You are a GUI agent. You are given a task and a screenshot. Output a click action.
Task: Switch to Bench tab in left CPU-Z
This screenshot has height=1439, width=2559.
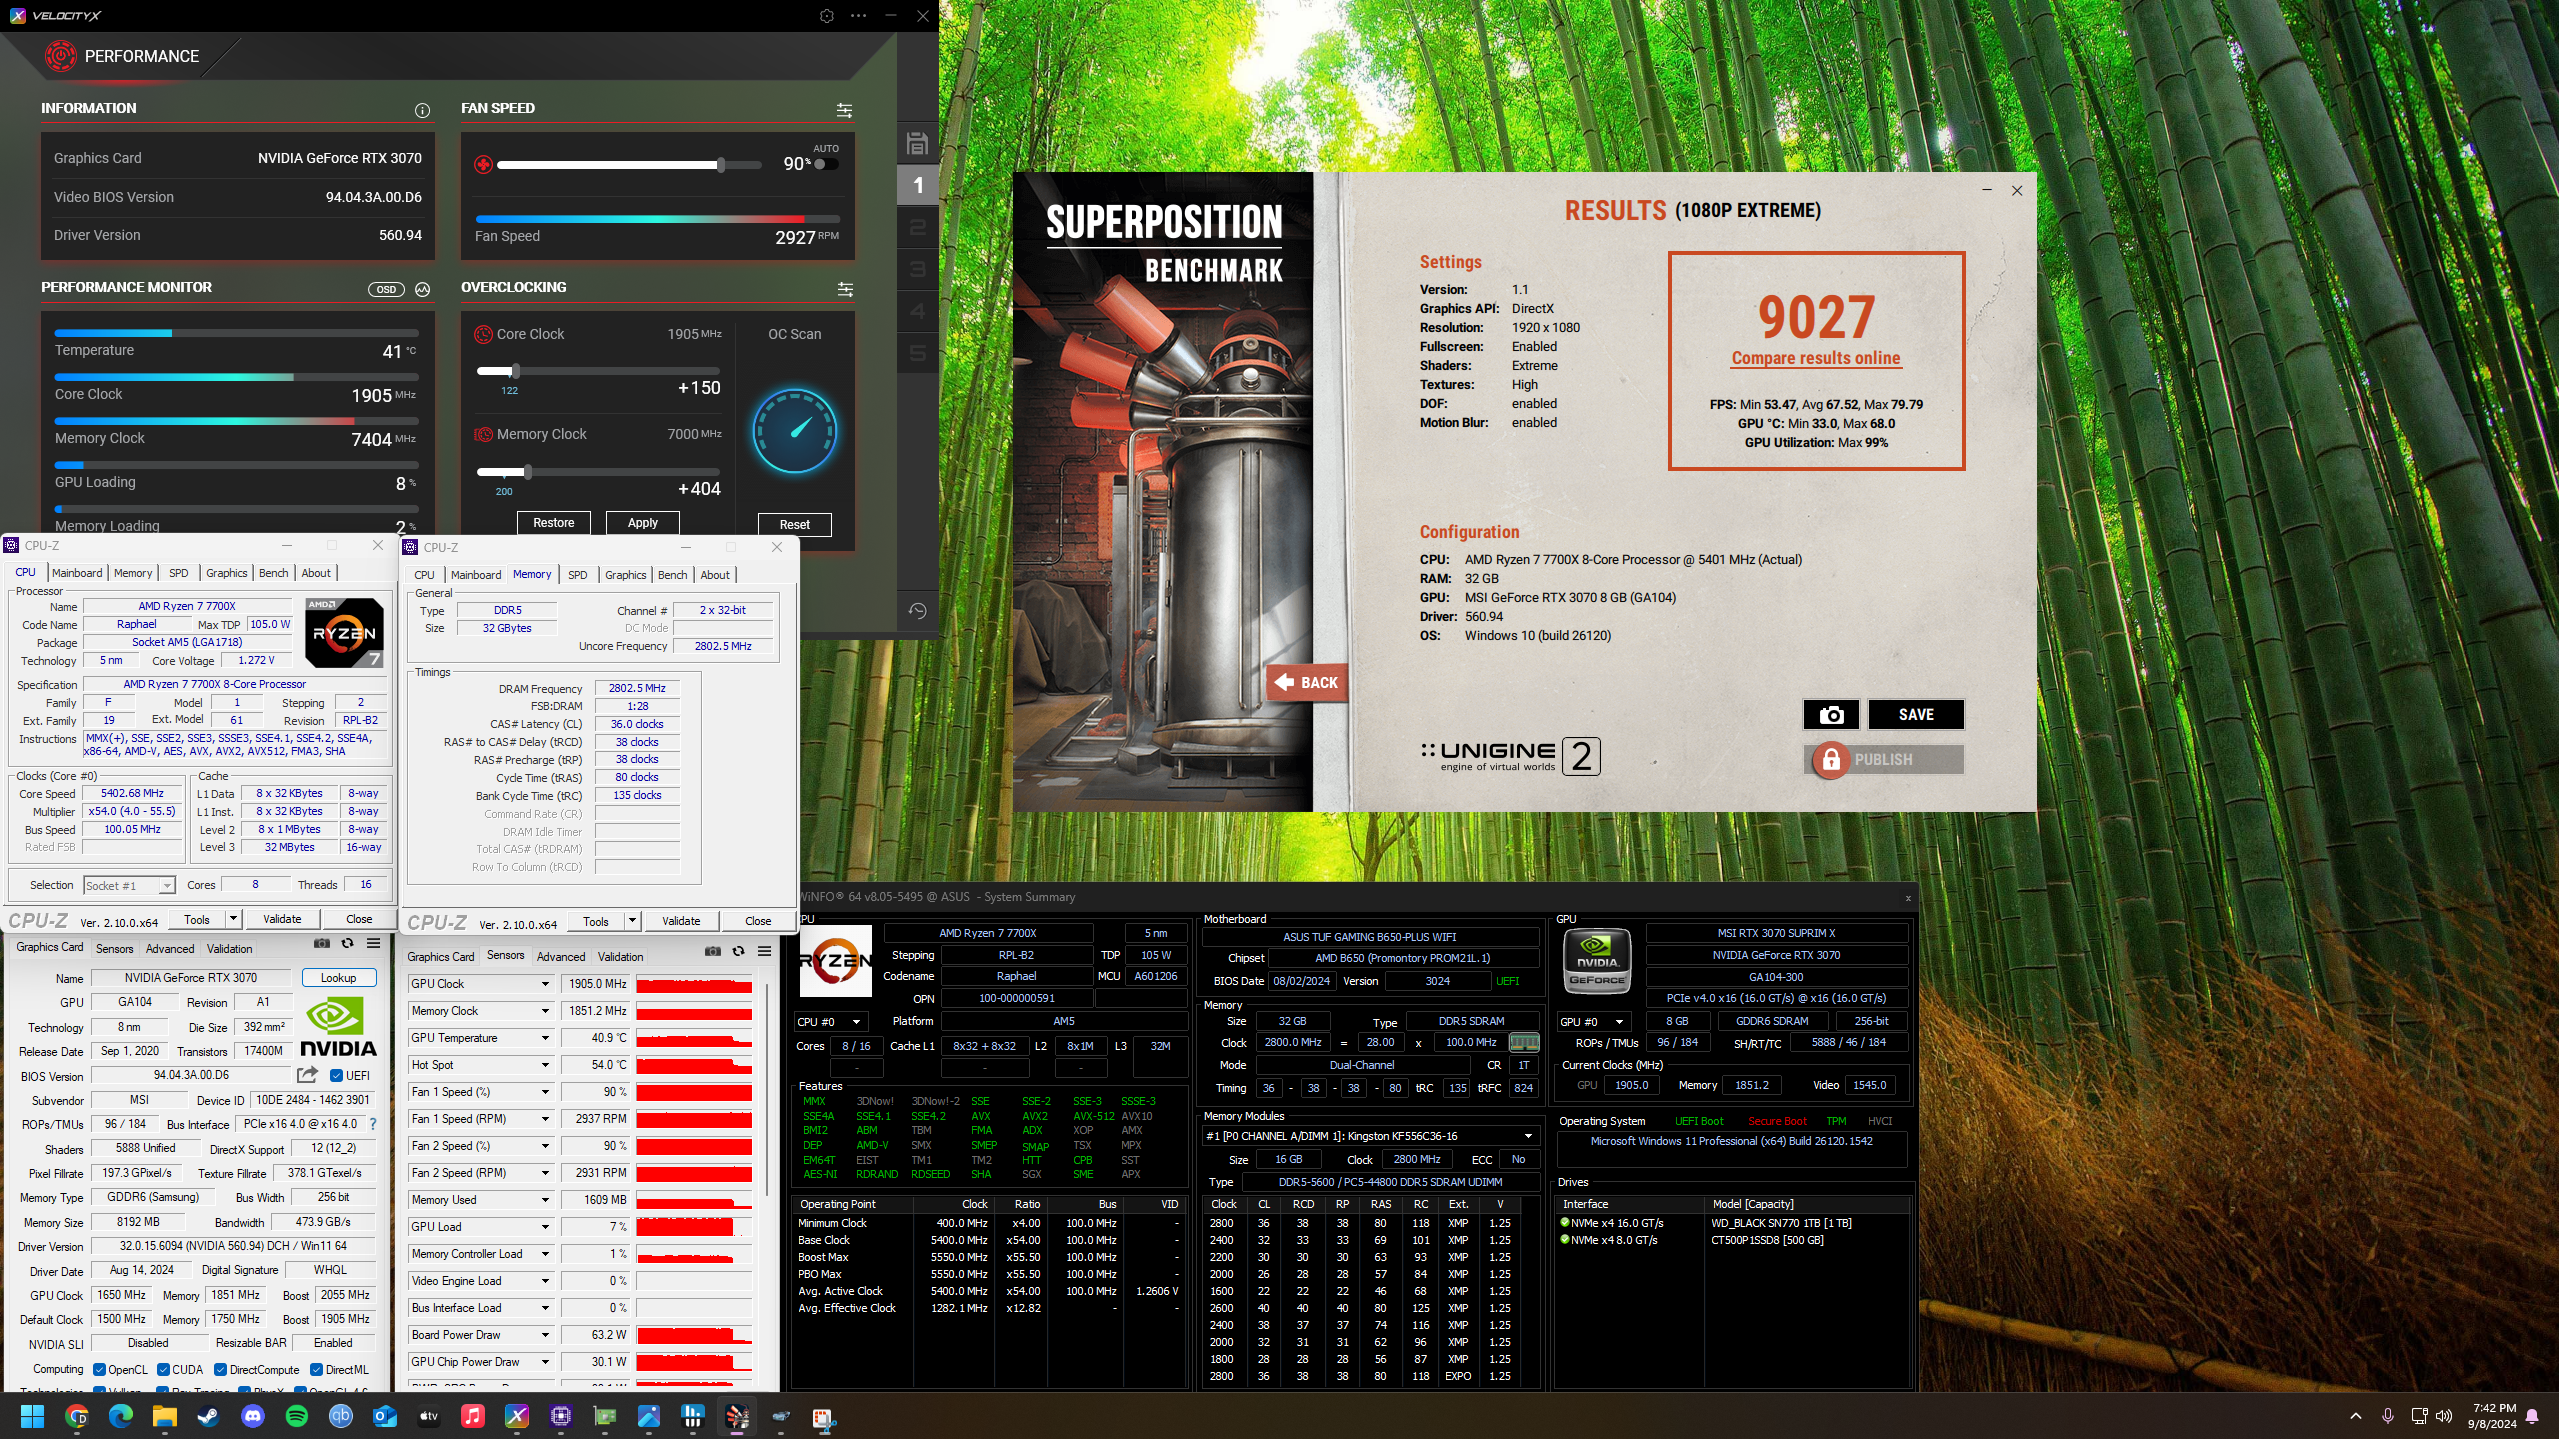273,573
